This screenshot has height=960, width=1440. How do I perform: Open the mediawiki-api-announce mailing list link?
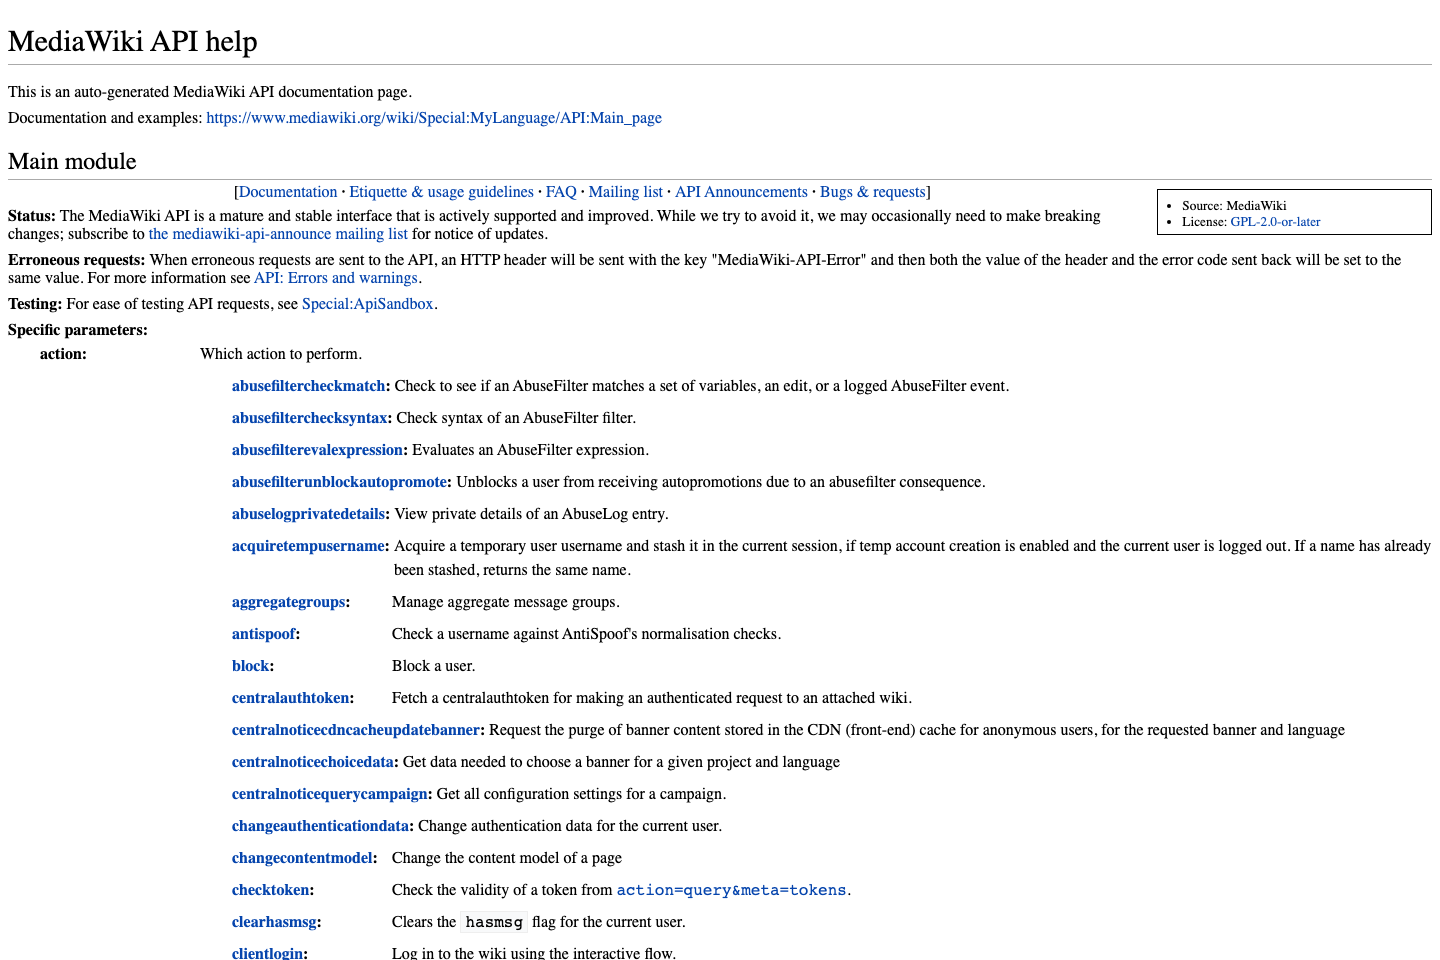[278, 233]
